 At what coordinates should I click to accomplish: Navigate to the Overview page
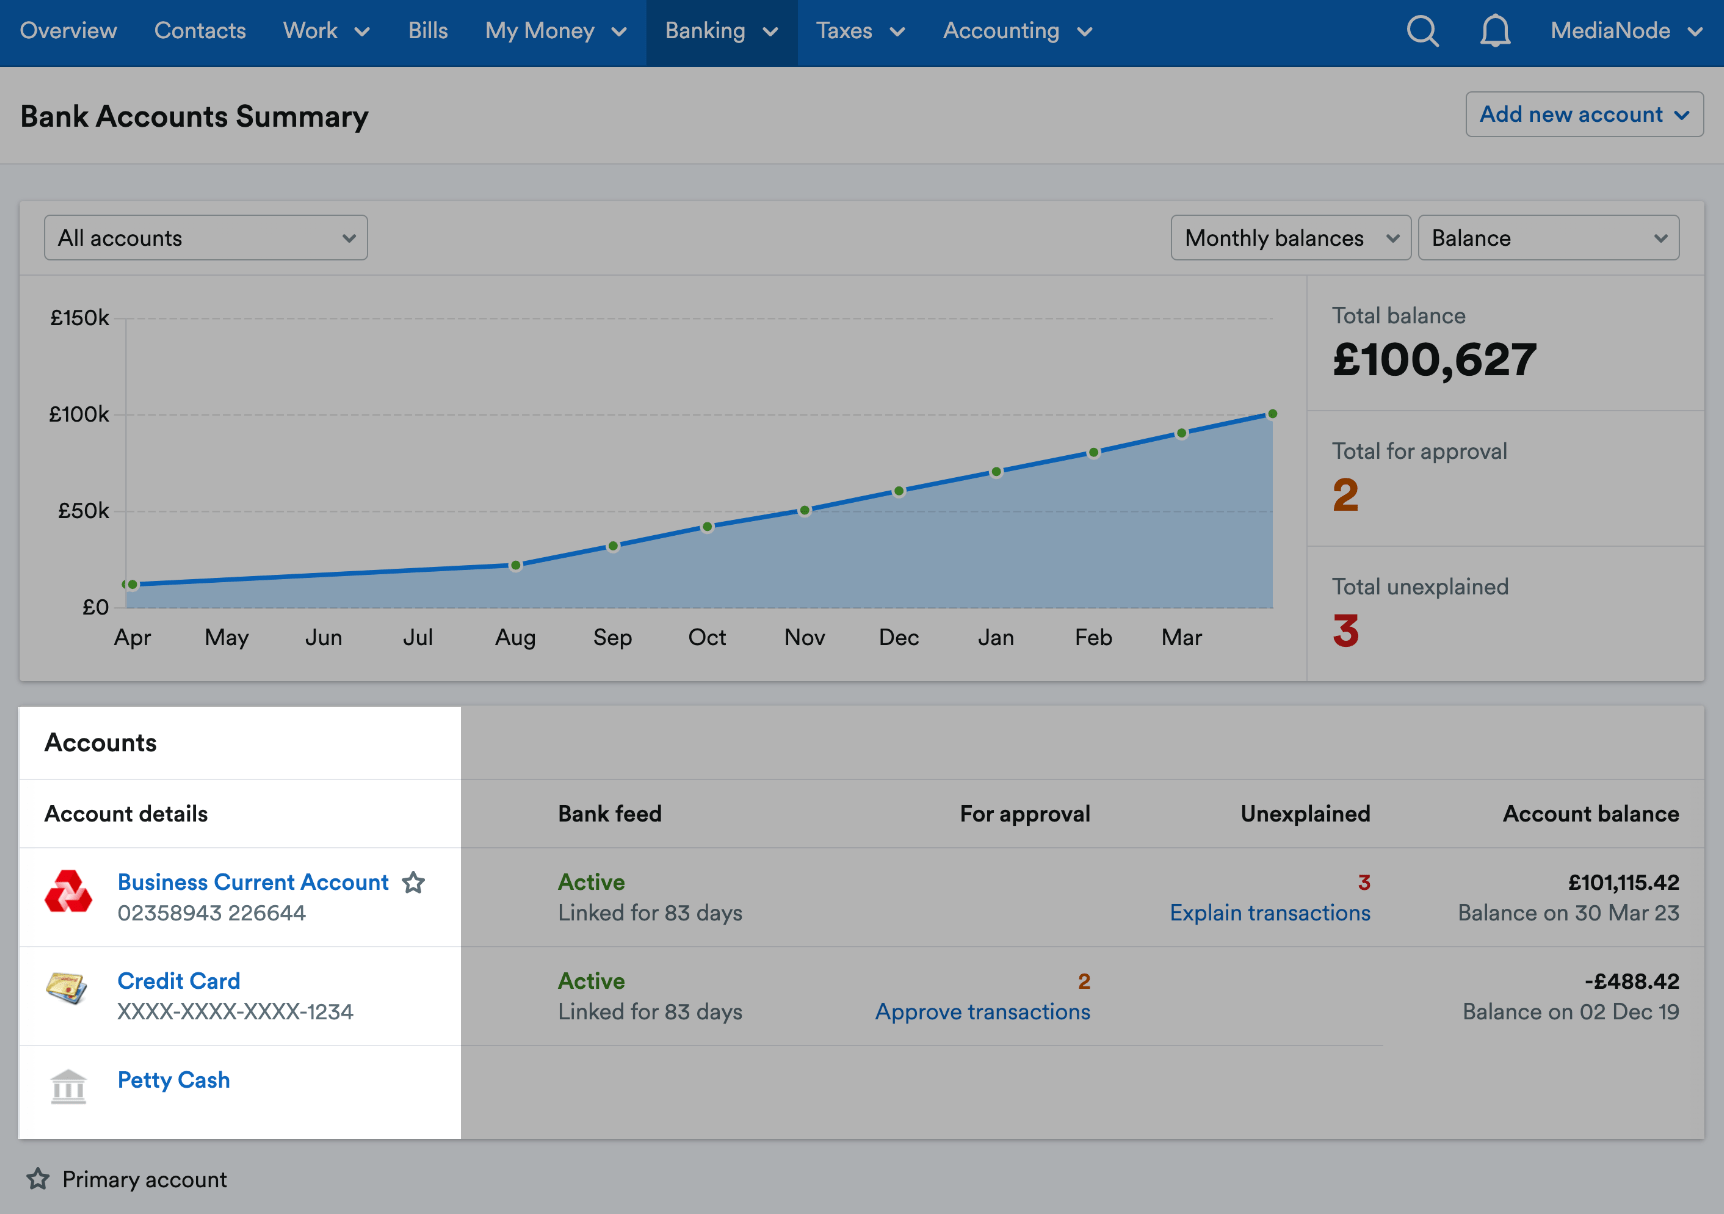tap(67, 31)
